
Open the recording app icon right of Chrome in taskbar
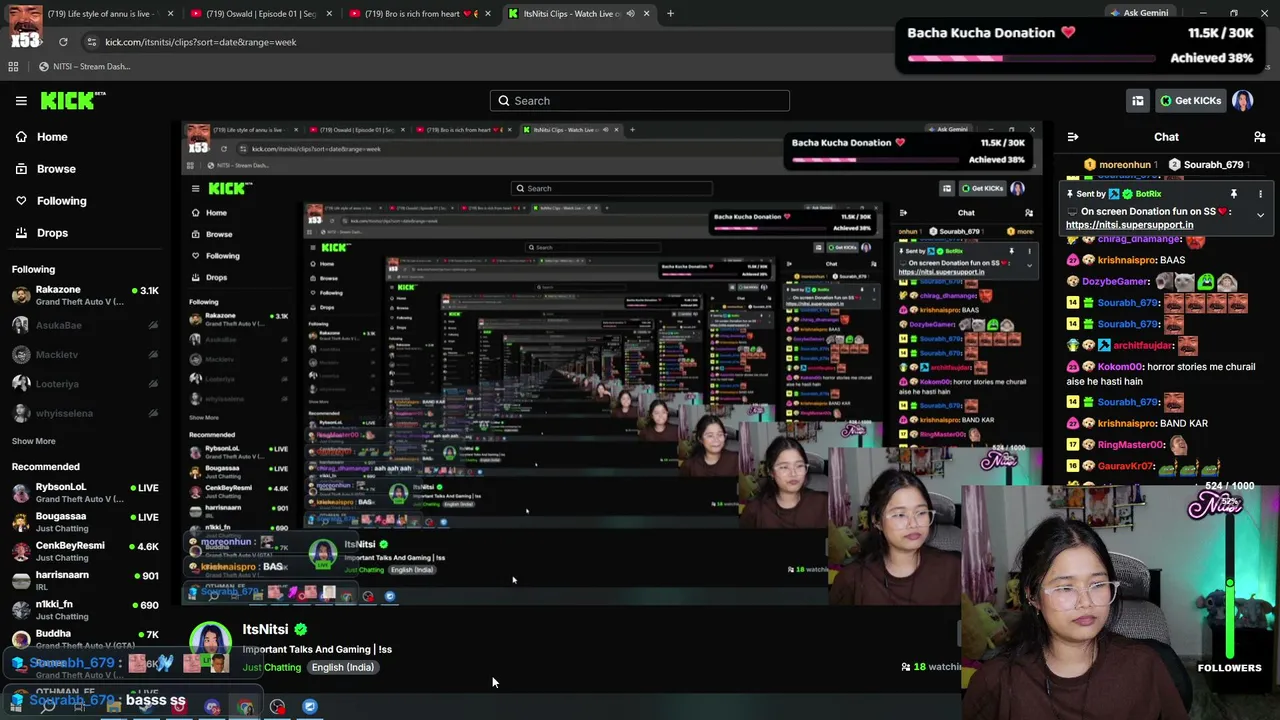tap(277, 707)
